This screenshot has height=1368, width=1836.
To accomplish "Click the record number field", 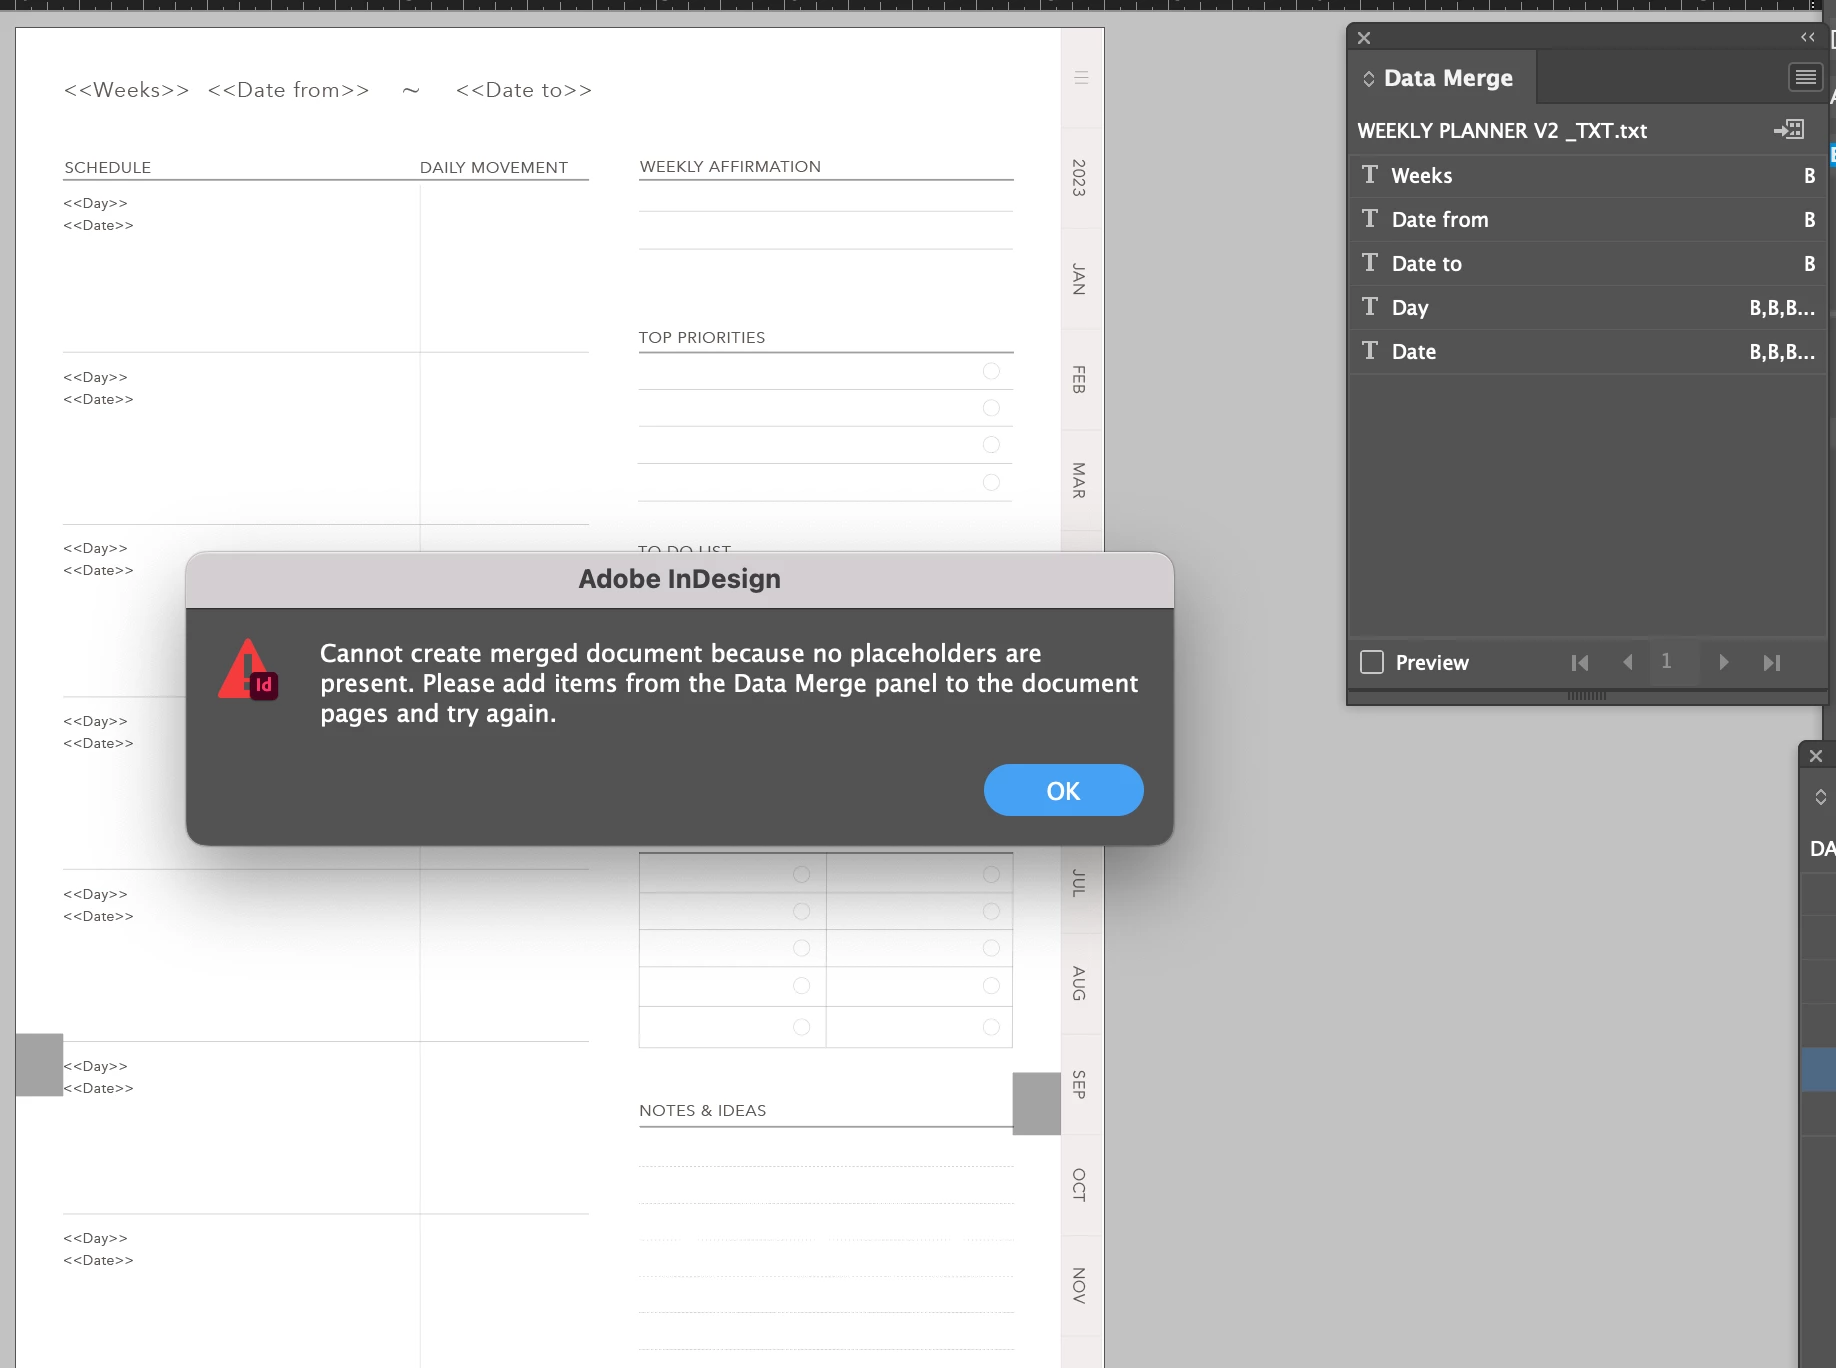I will [1673, 661].
